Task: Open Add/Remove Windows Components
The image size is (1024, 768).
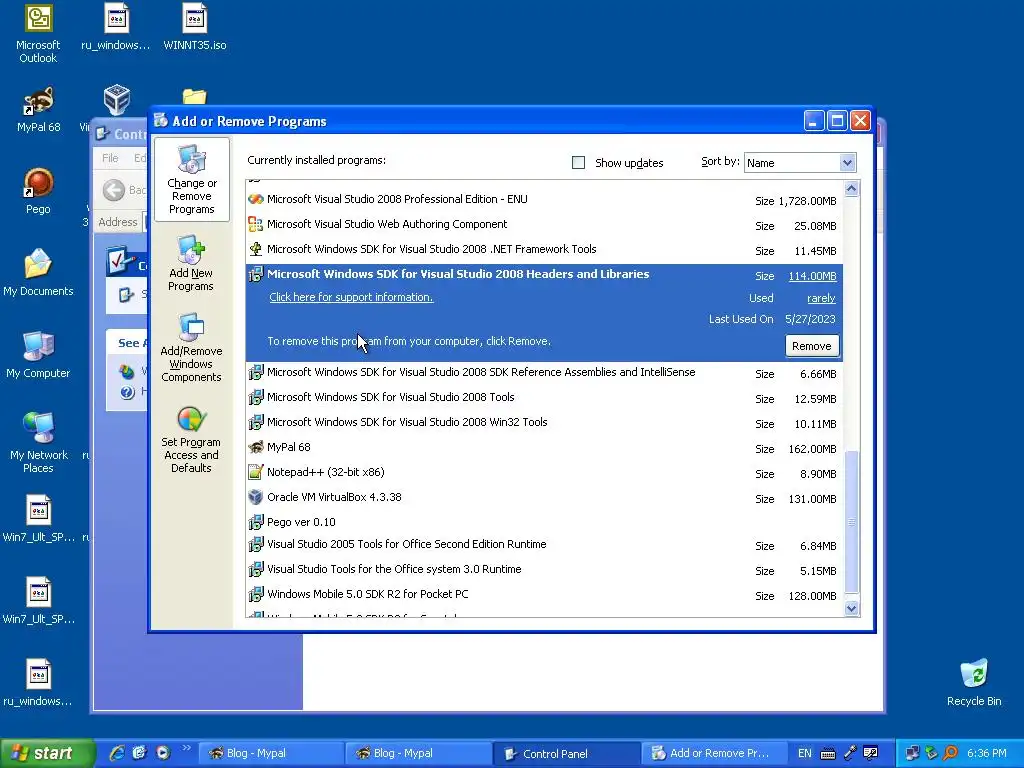Action: [x=191, y=348]
